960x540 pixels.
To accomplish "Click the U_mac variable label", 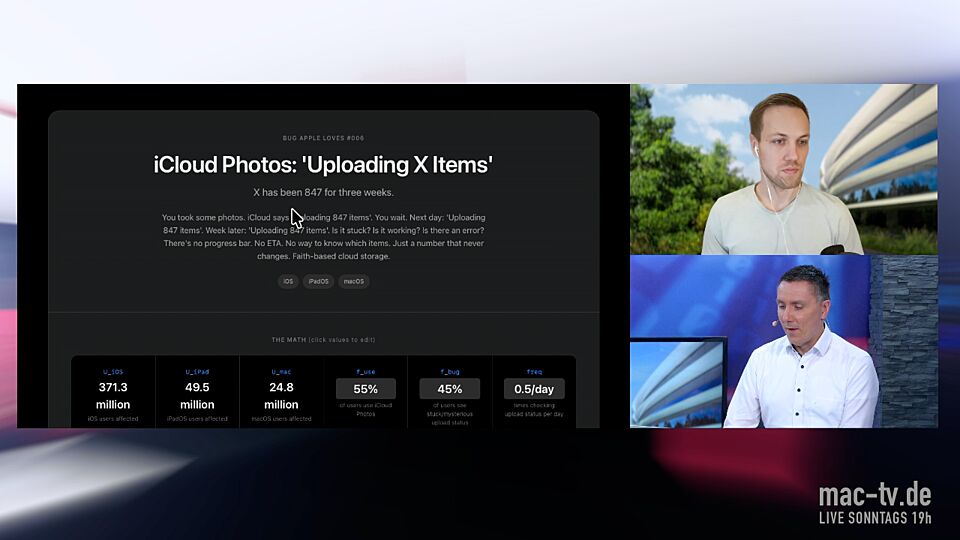I will coord(281,371).
